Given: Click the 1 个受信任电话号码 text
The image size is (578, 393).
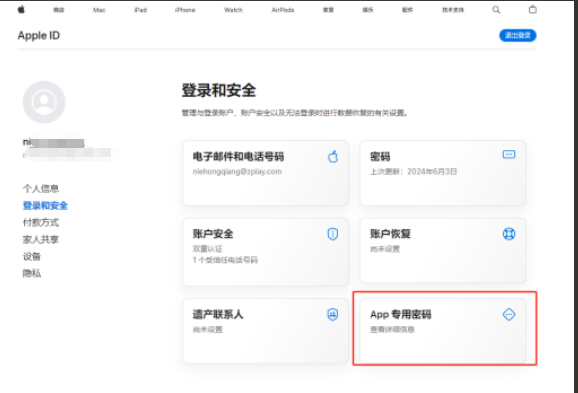Looking at the screenshot, I should [x=225, y=260].
